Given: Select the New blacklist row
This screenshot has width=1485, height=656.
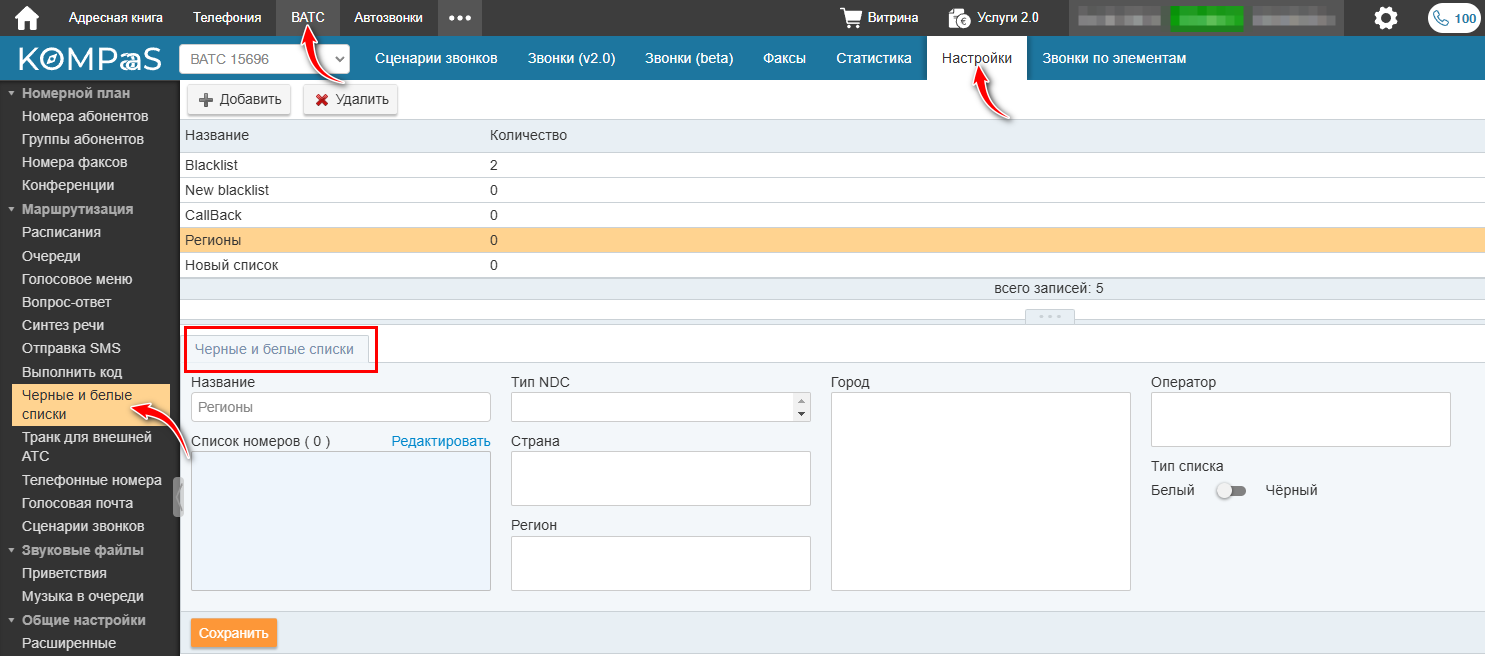Looking at the screenshot, I should pyautogui.click(x=832, y=190).
